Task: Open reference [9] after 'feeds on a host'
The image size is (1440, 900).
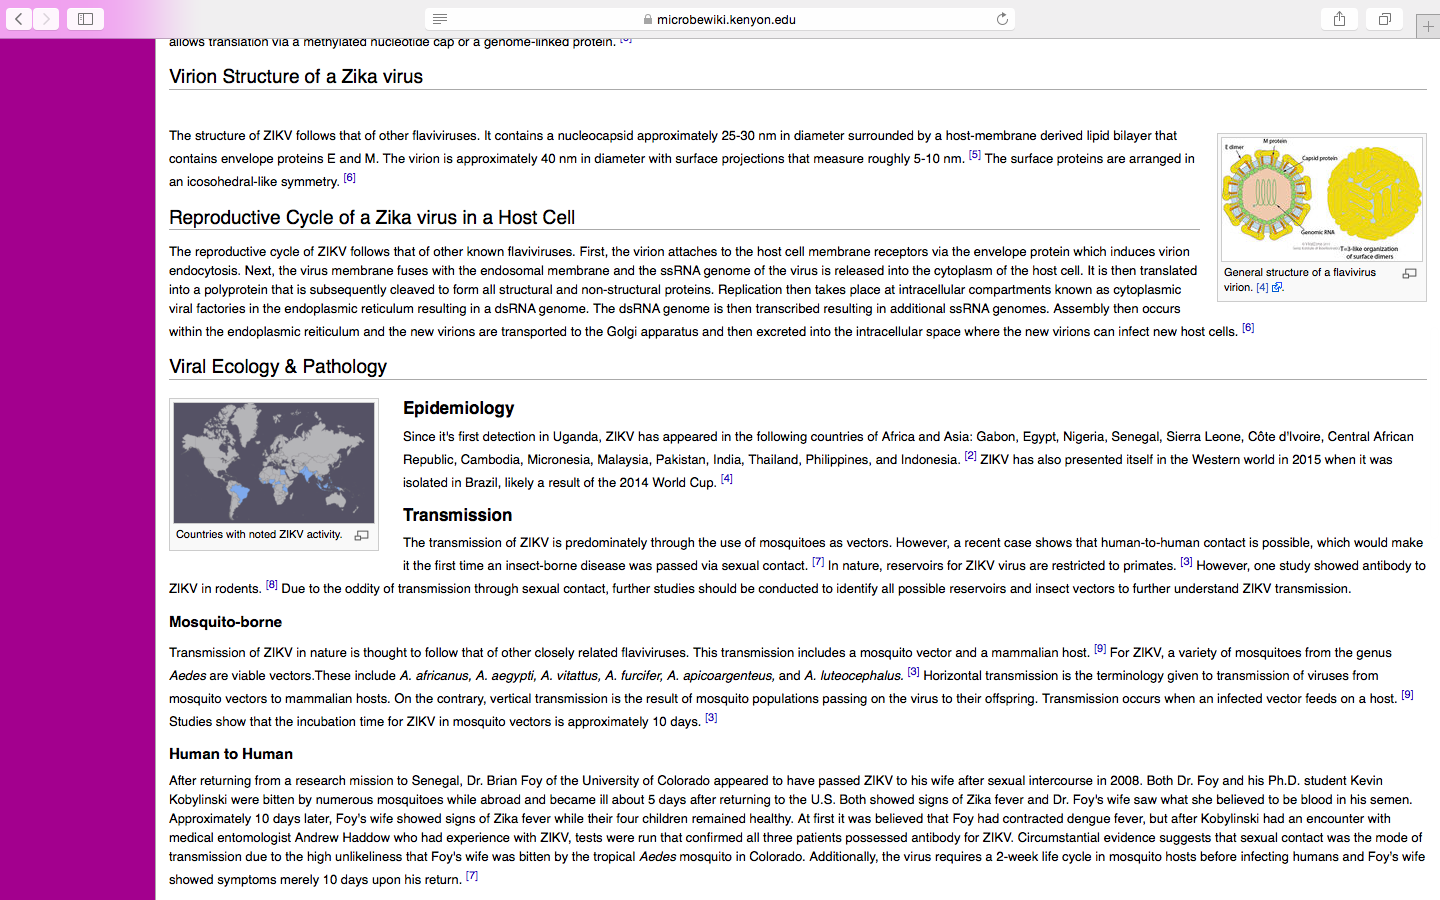Action: 1407,695
